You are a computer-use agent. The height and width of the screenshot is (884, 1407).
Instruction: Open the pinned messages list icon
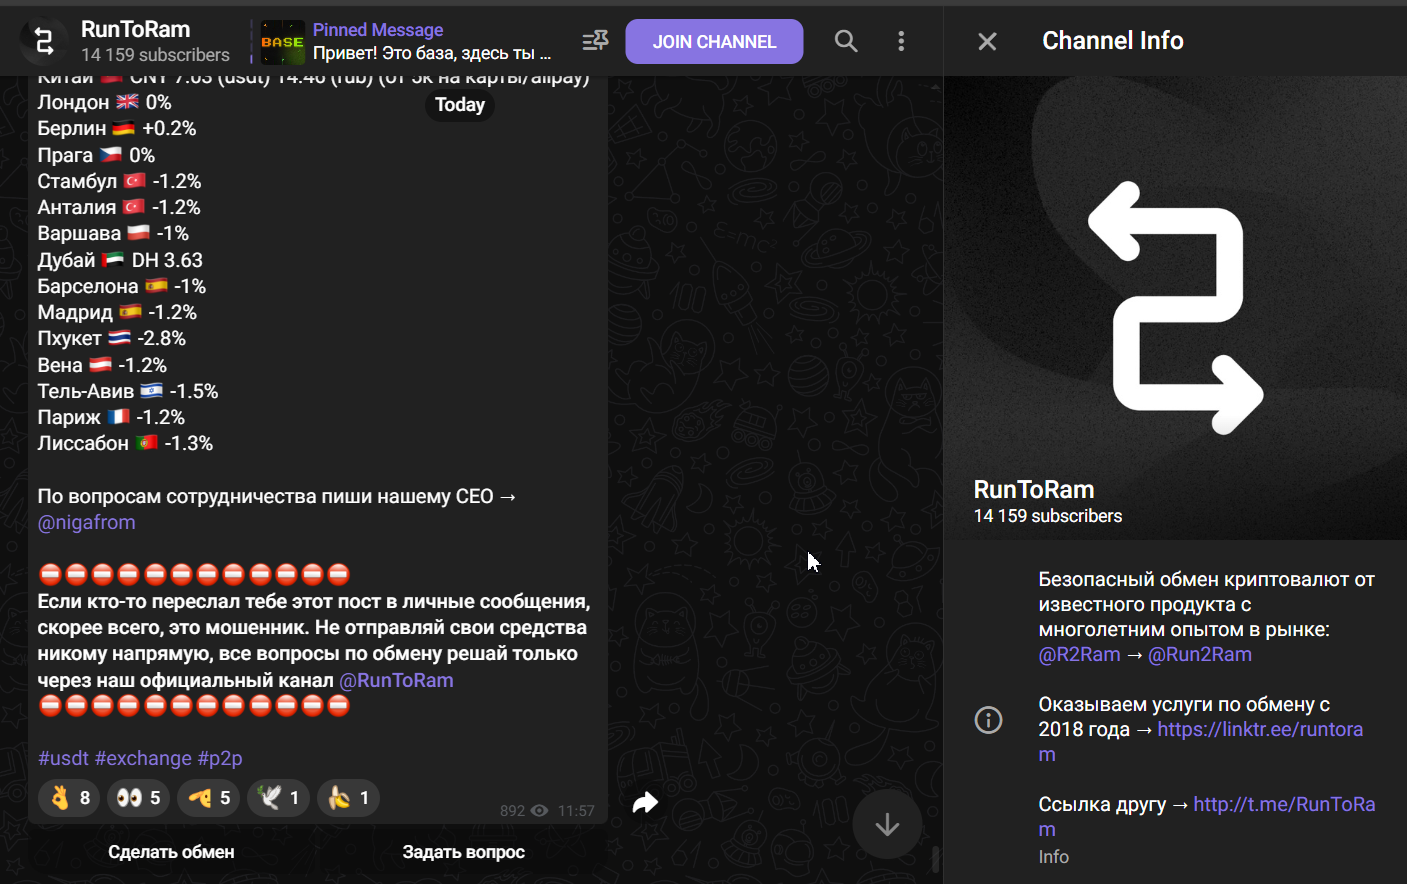click(x=595, y=41)
